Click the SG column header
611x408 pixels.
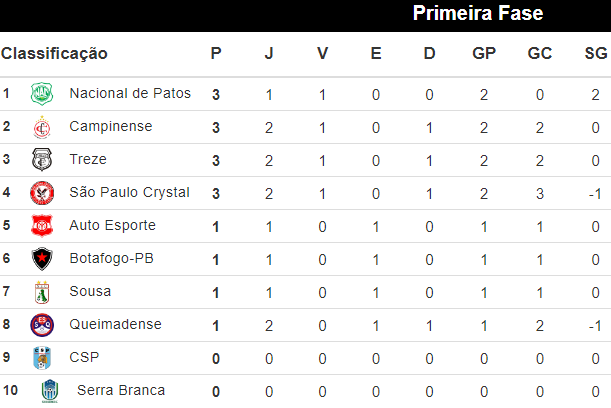pos(595,54)
